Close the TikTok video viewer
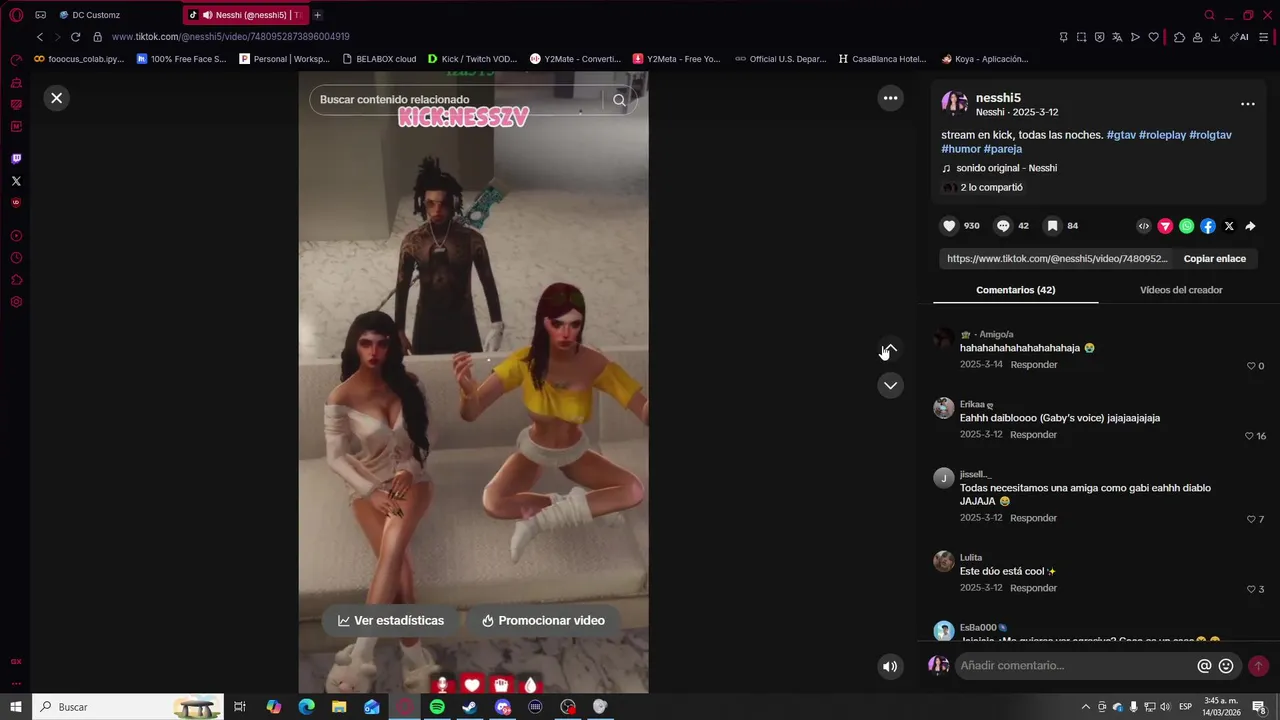 (56, 98)
